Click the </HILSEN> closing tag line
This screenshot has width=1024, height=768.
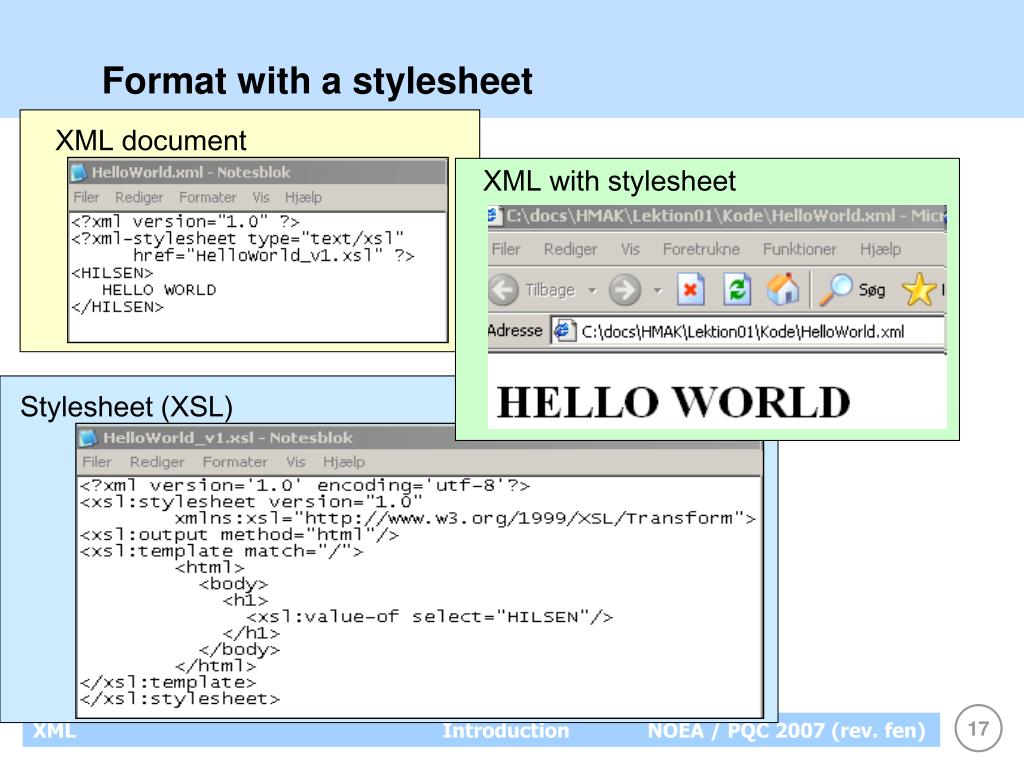click(x=117, y=306)
